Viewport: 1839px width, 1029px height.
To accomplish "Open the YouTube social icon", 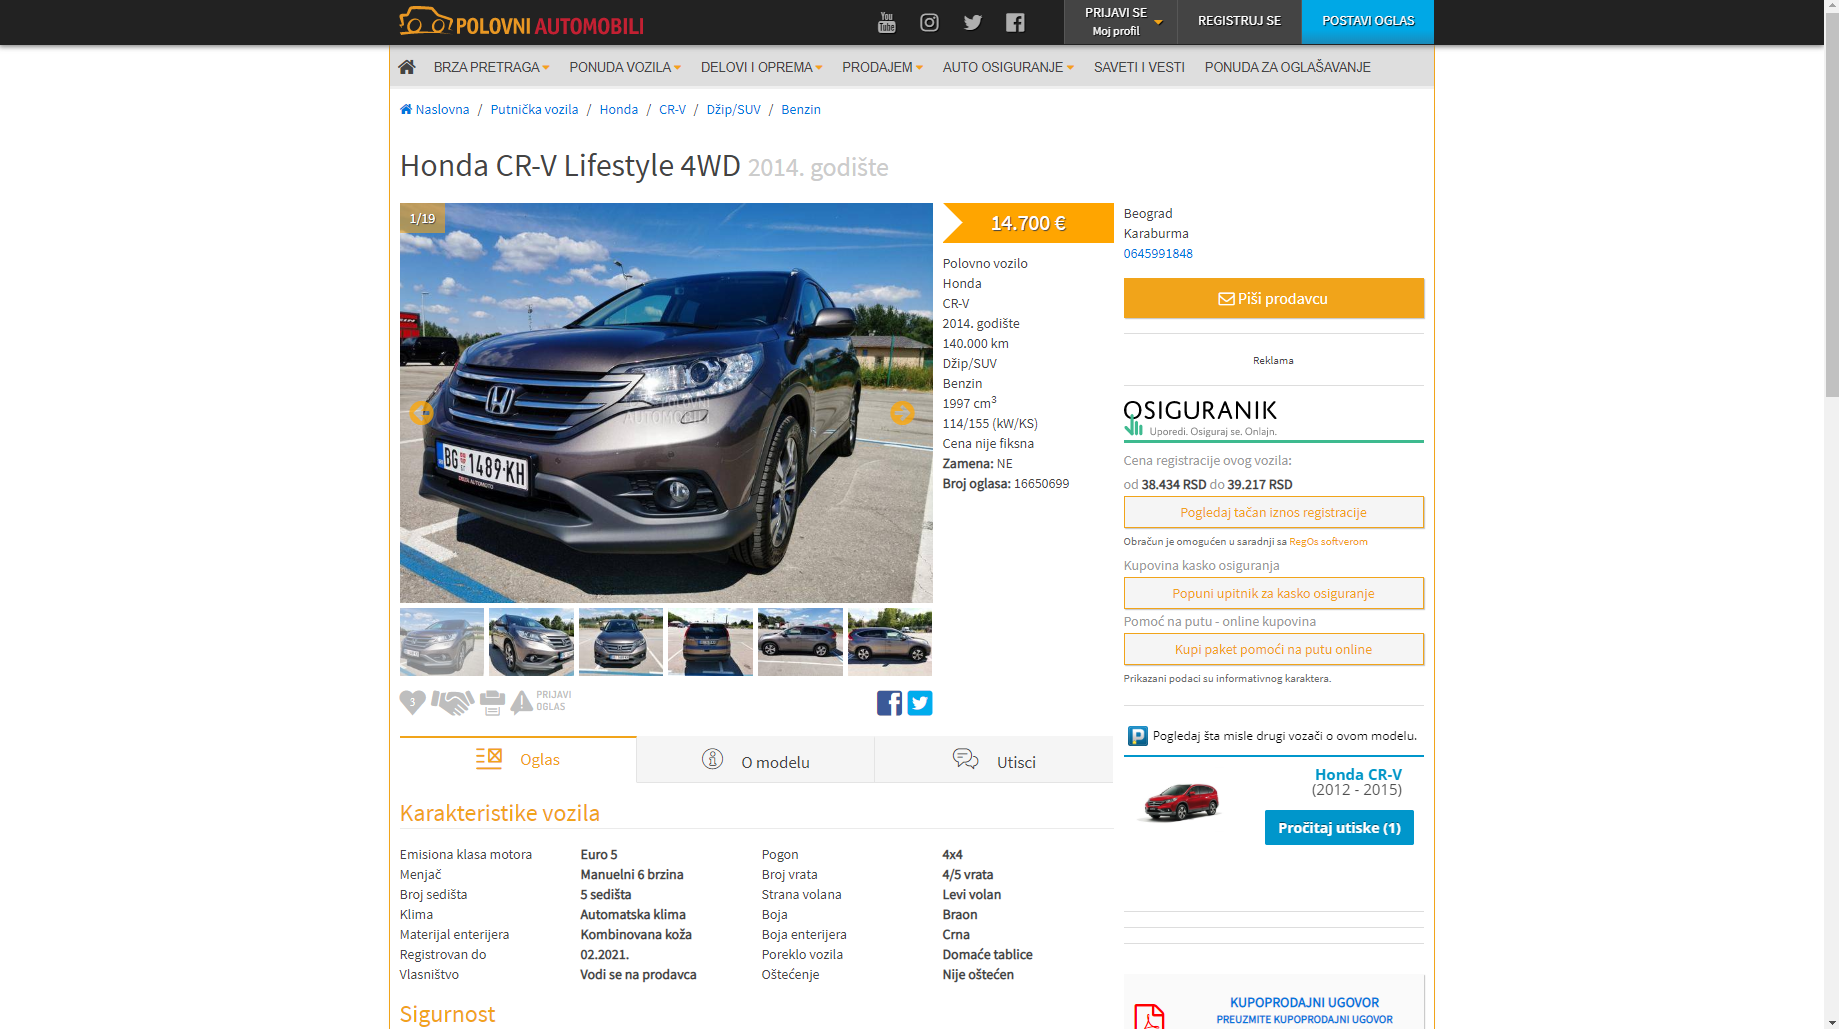I will pos(886,22).
